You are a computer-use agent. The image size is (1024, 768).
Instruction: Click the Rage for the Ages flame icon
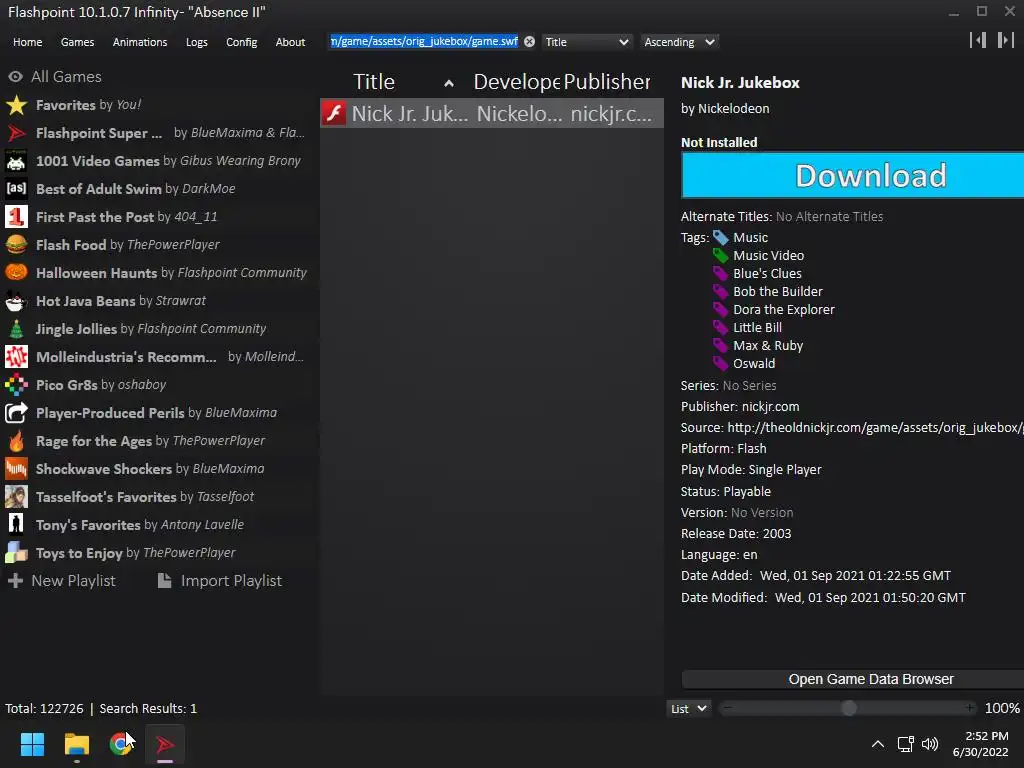tap(16, 441)
